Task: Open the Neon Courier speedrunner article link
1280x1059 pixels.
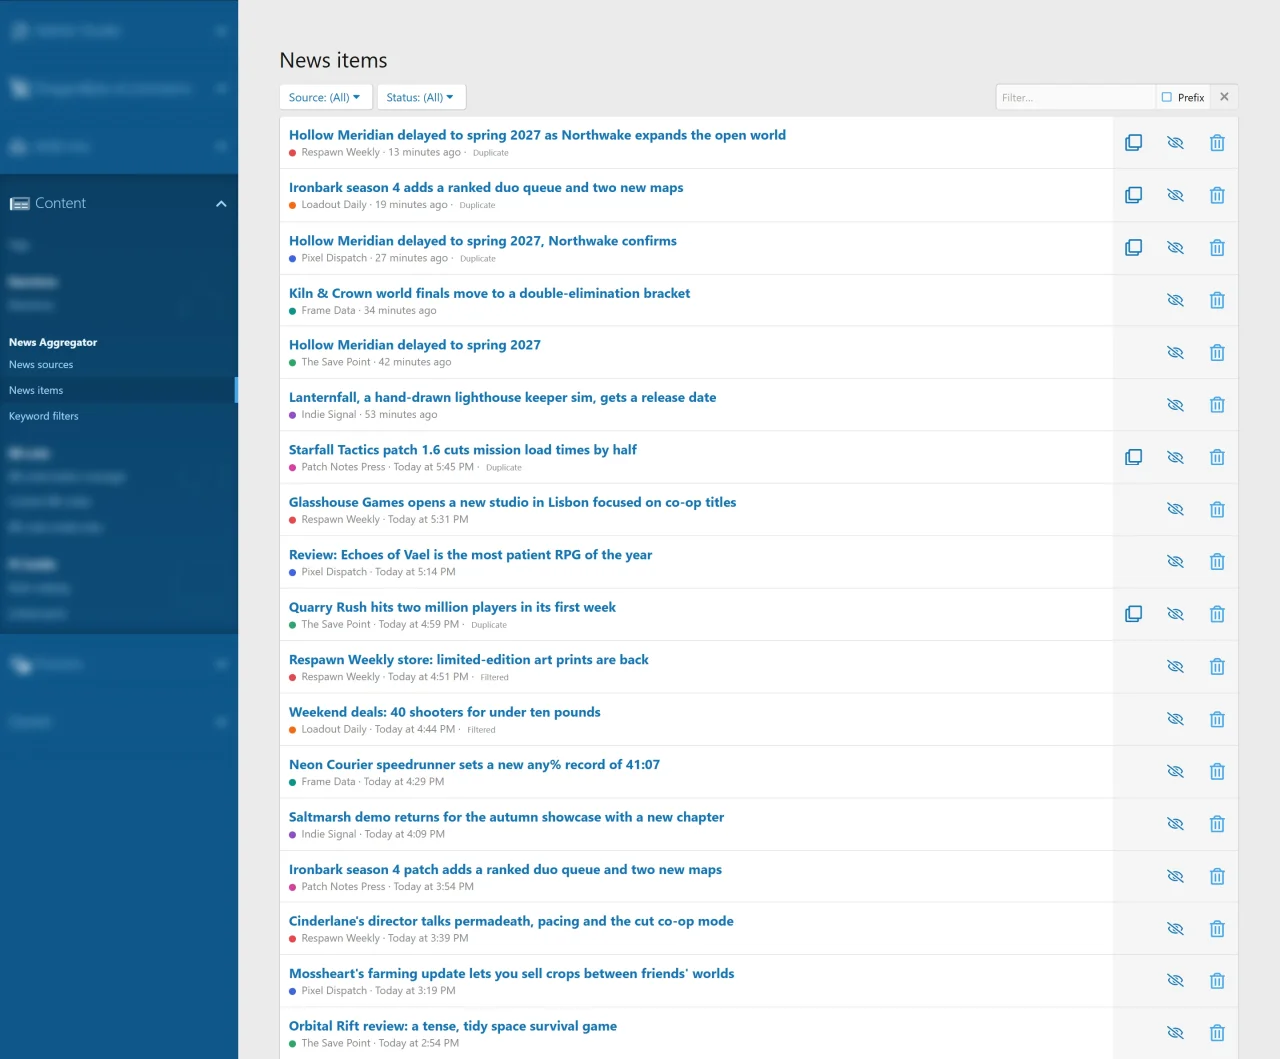Action: click(474, 765)
